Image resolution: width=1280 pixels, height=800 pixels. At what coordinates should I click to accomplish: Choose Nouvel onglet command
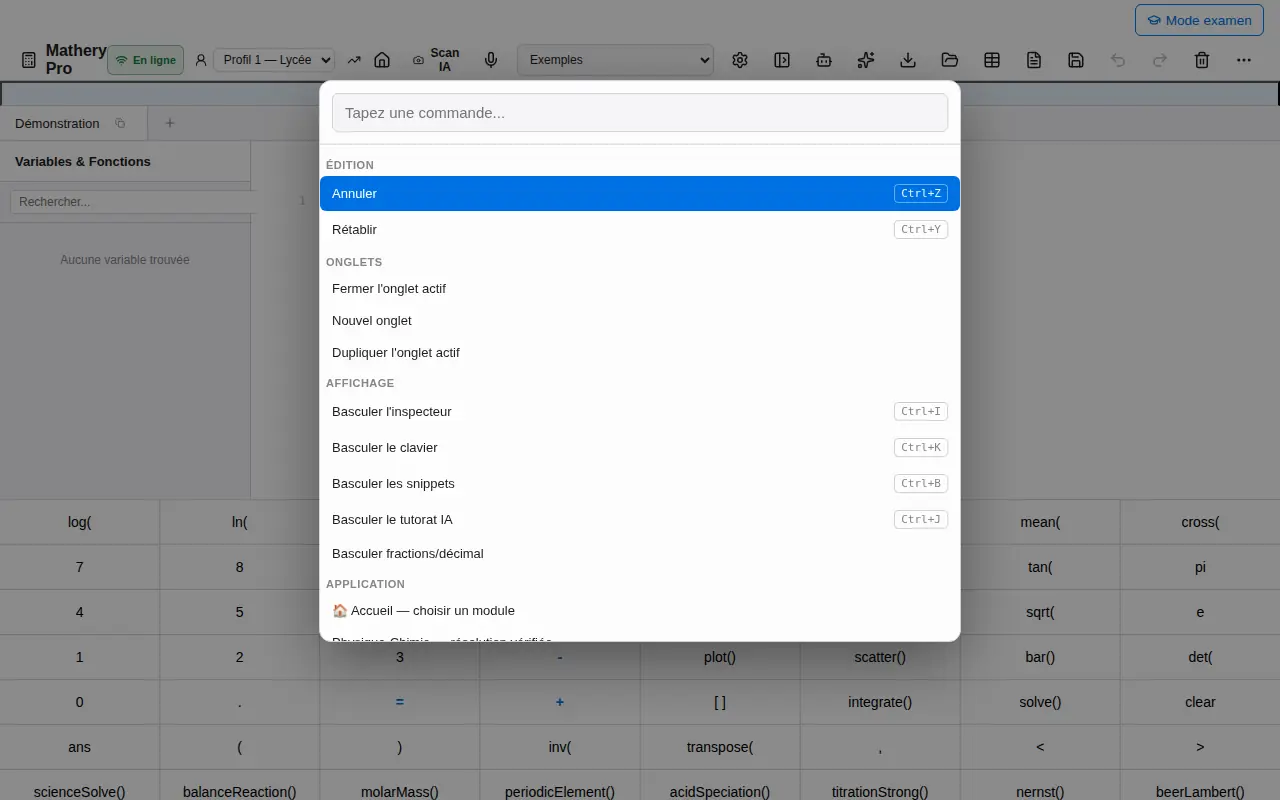tap(640, 320)
